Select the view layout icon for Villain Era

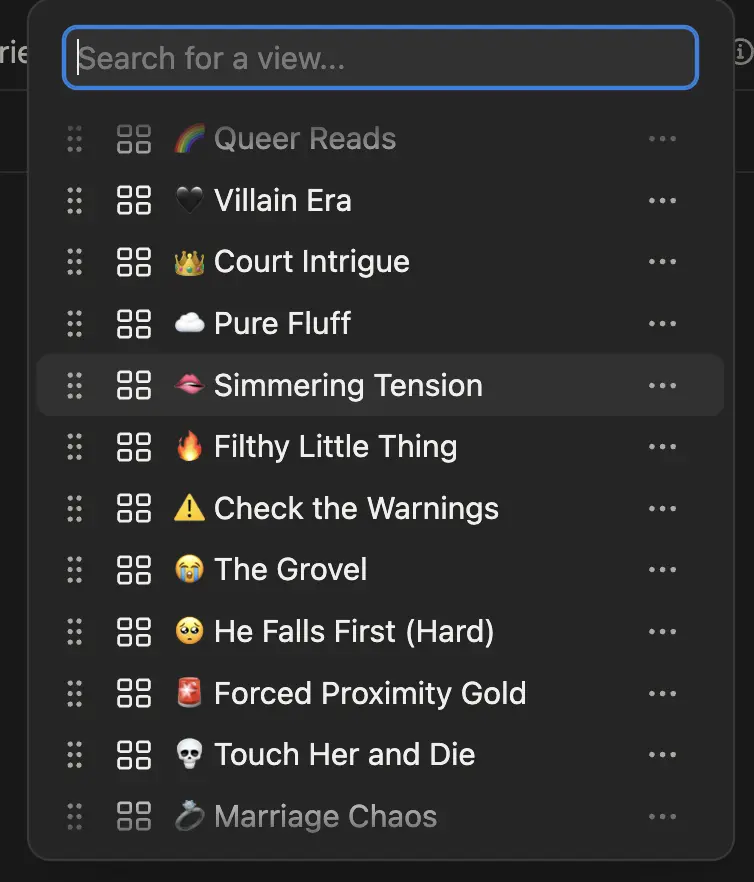[133, 200]
